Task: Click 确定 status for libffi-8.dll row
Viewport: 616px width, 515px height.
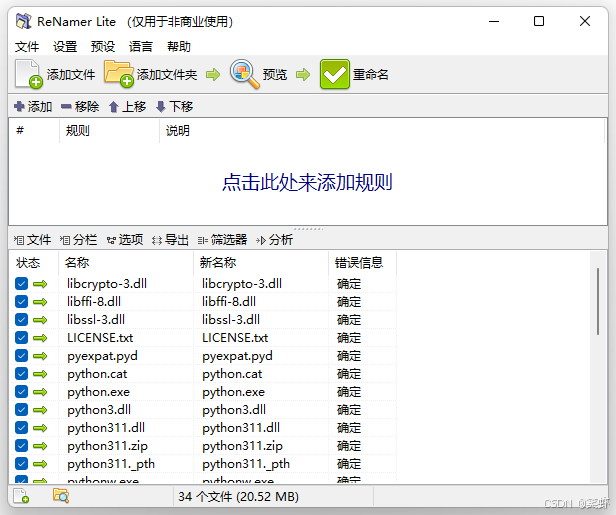Action: (349, 302)
